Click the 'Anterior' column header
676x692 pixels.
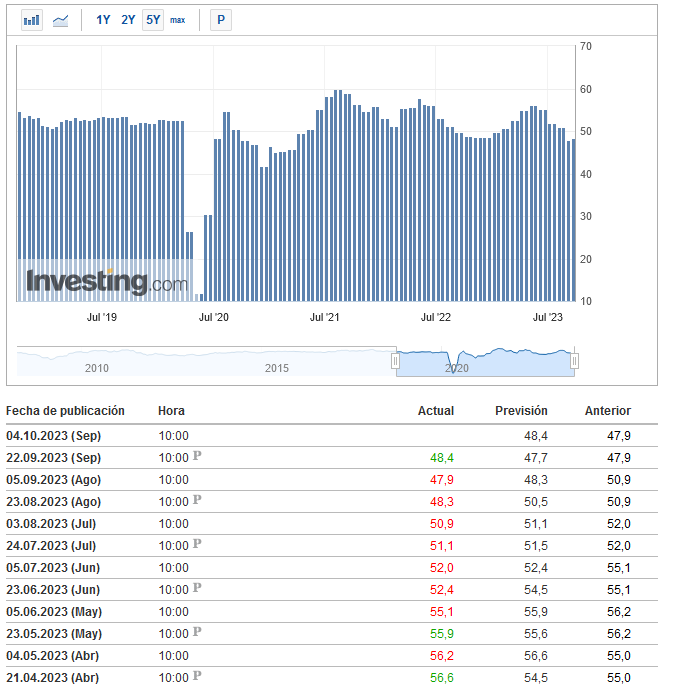[608, 411]
